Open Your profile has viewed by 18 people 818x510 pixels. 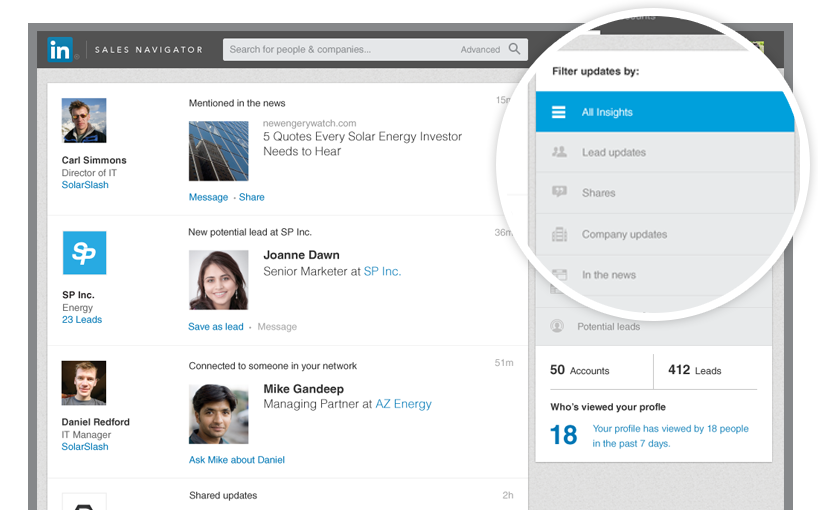670,436
